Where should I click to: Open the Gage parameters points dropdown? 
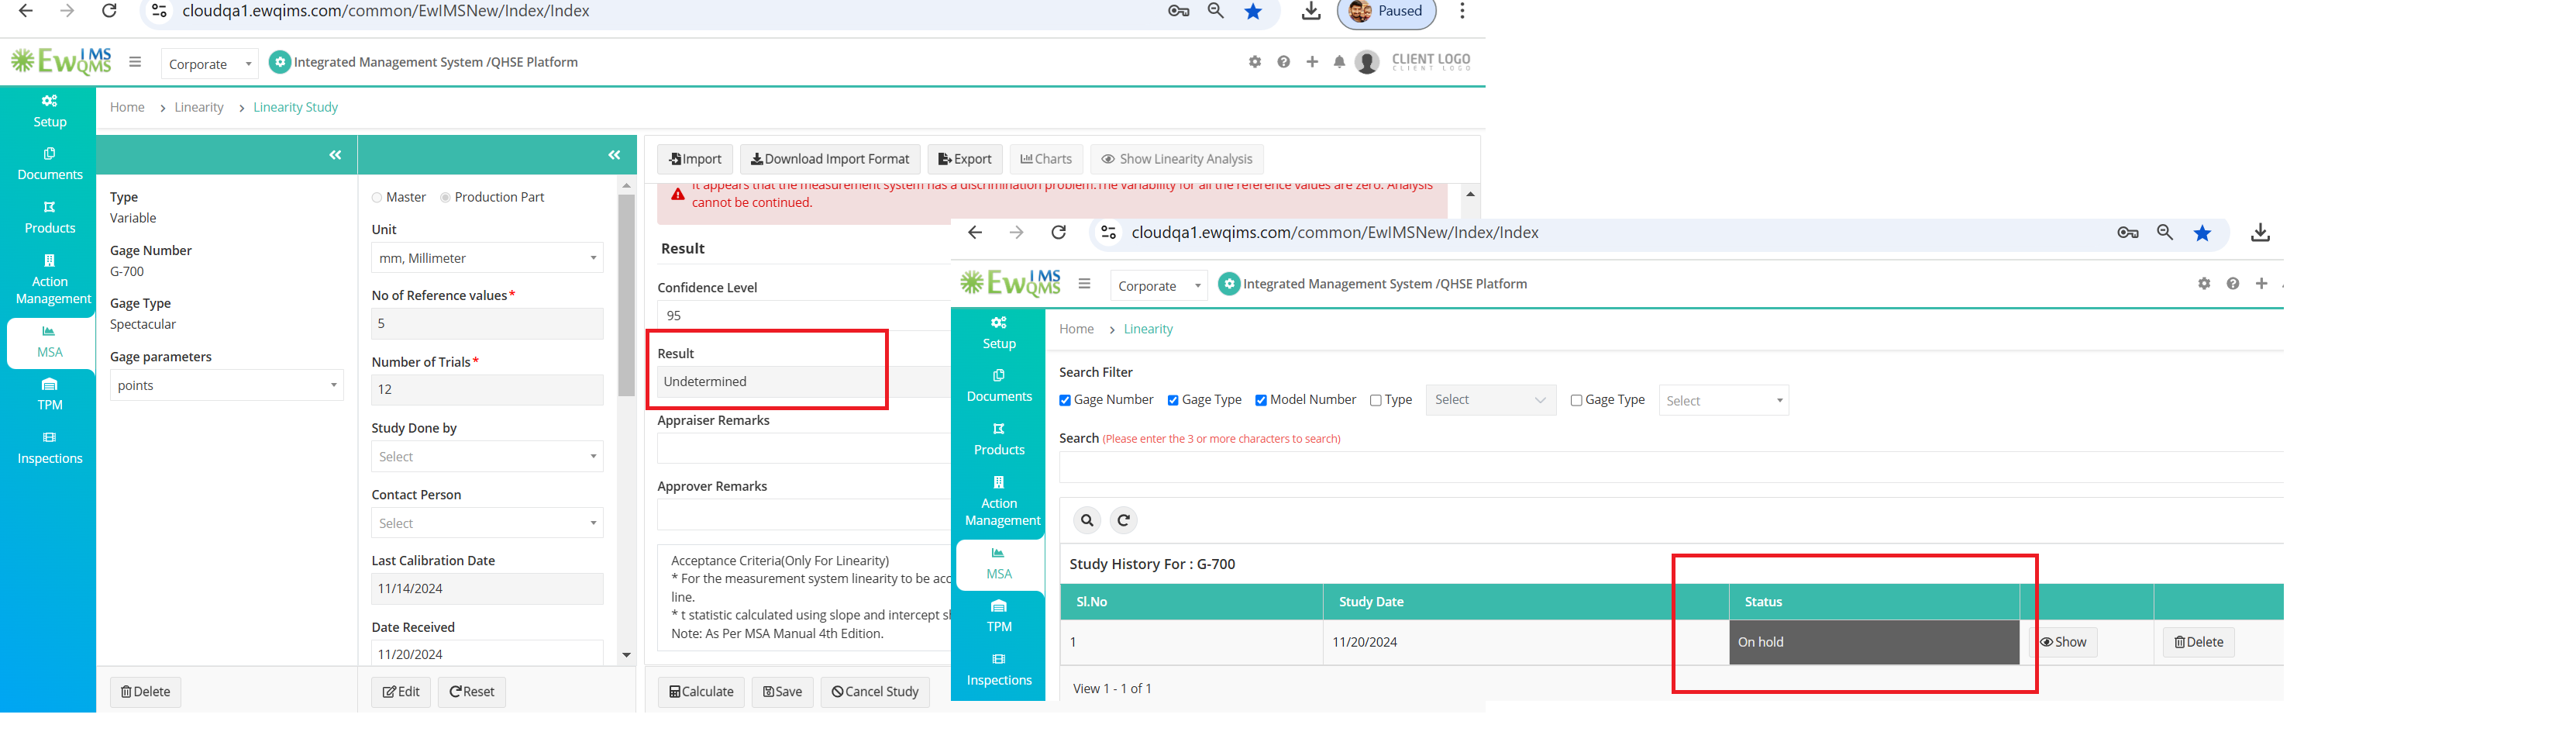click(227, 385)
